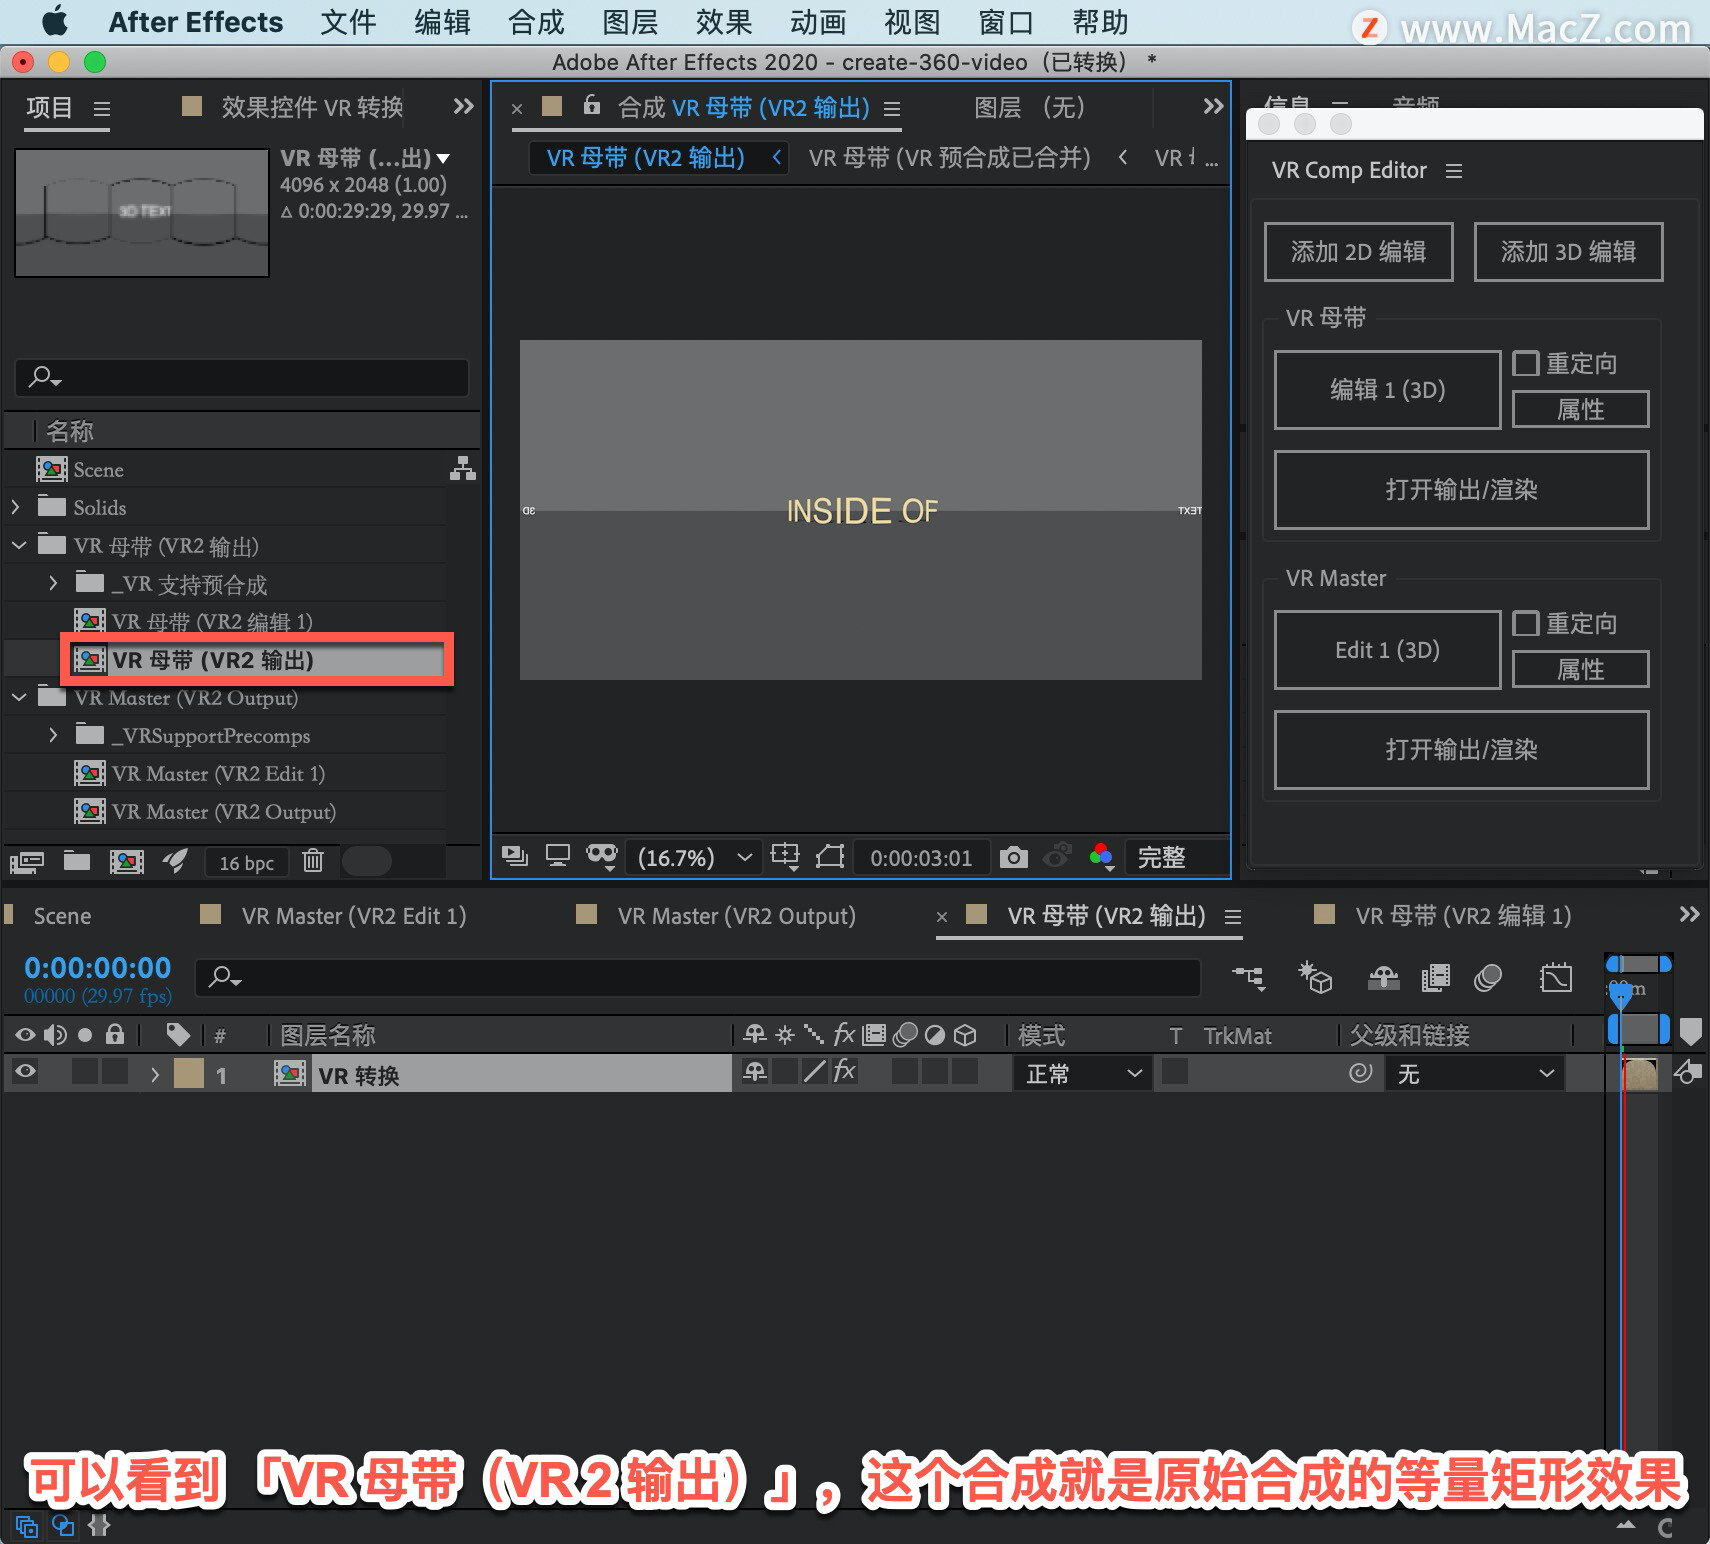Click the Edit 1 (3D) button
The width and height of the screenshot is (1710, 1544).
(x=1387, y=650)
